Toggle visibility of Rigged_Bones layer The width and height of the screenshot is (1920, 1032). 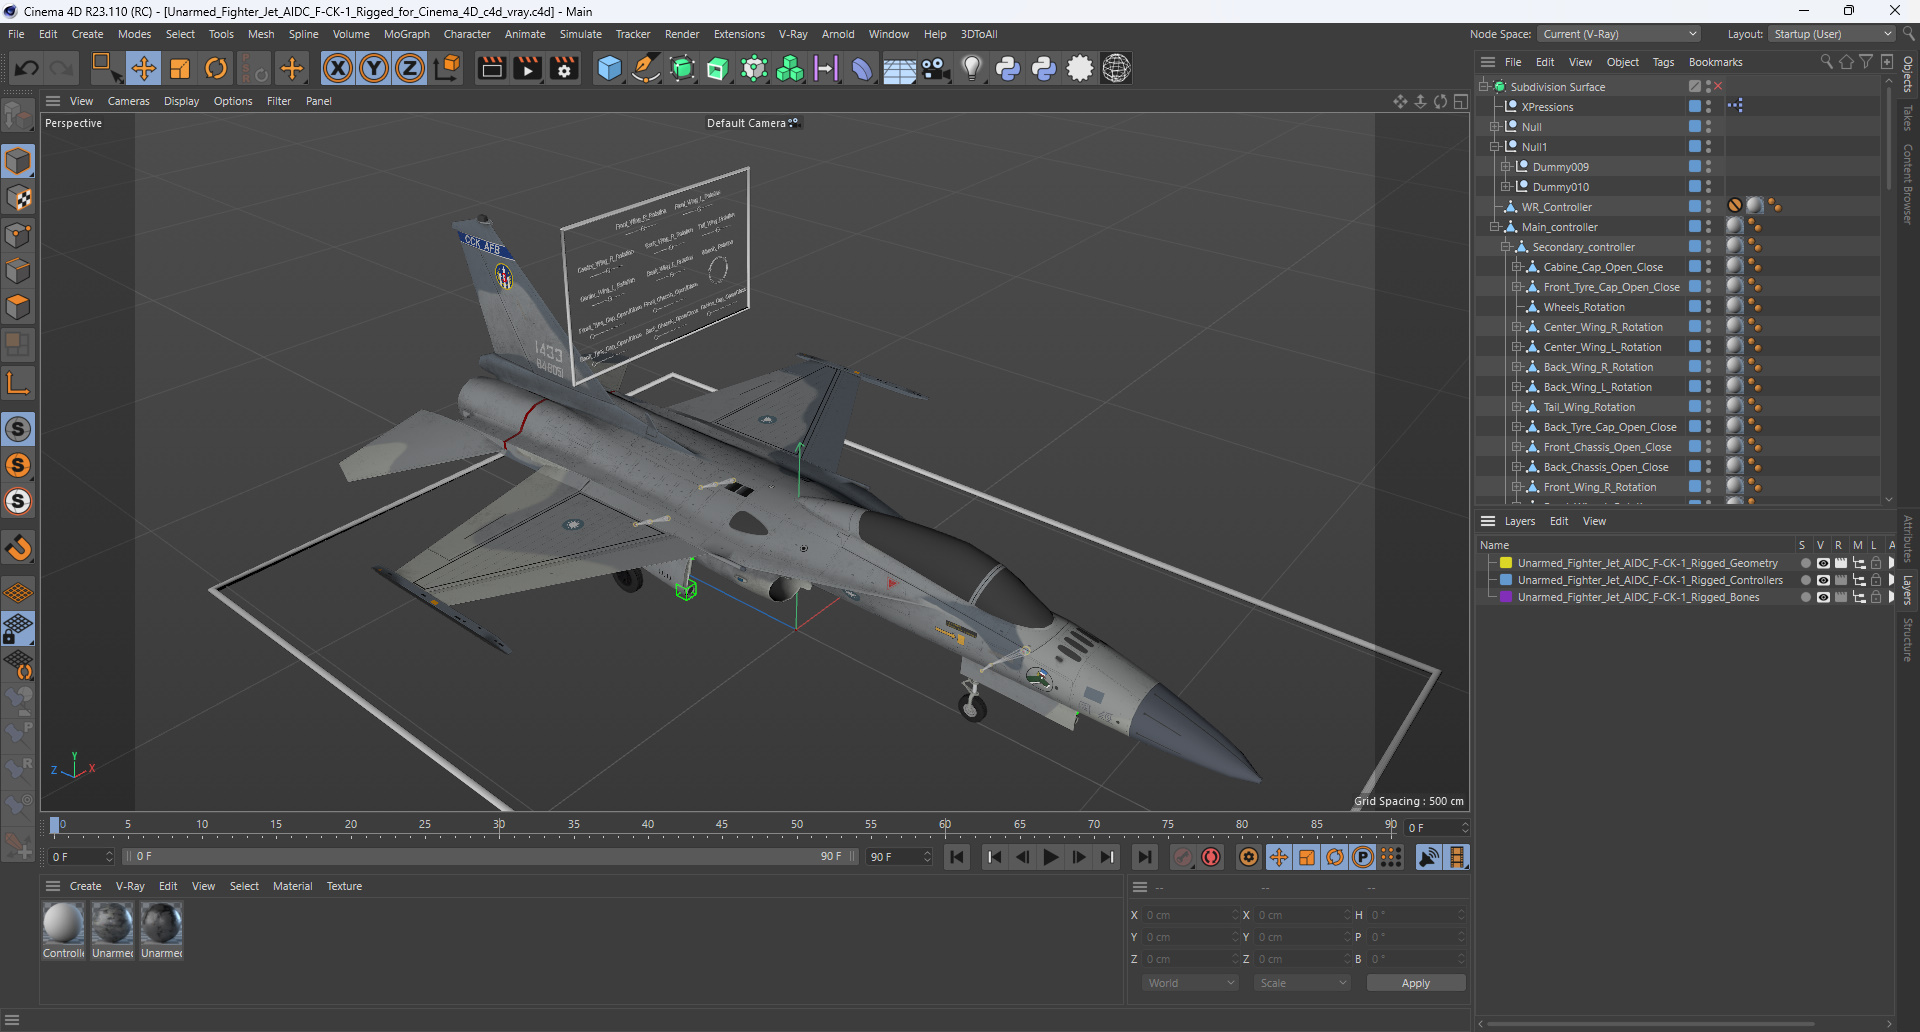coord(1823,597)
